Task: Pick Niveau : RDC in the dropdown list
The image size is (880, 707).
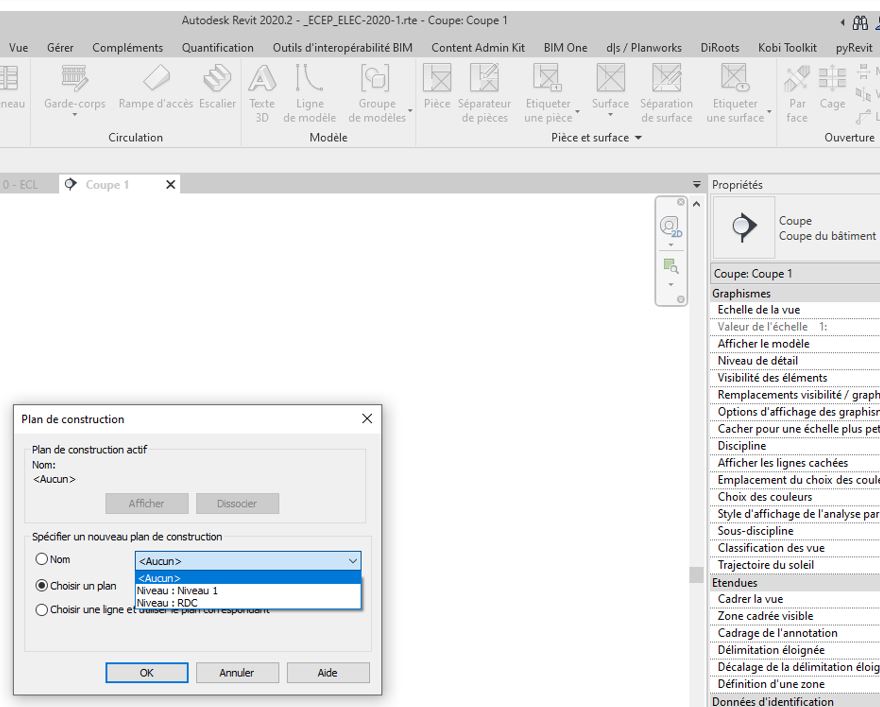Action: pyautogui.click(x=167, y=602)
